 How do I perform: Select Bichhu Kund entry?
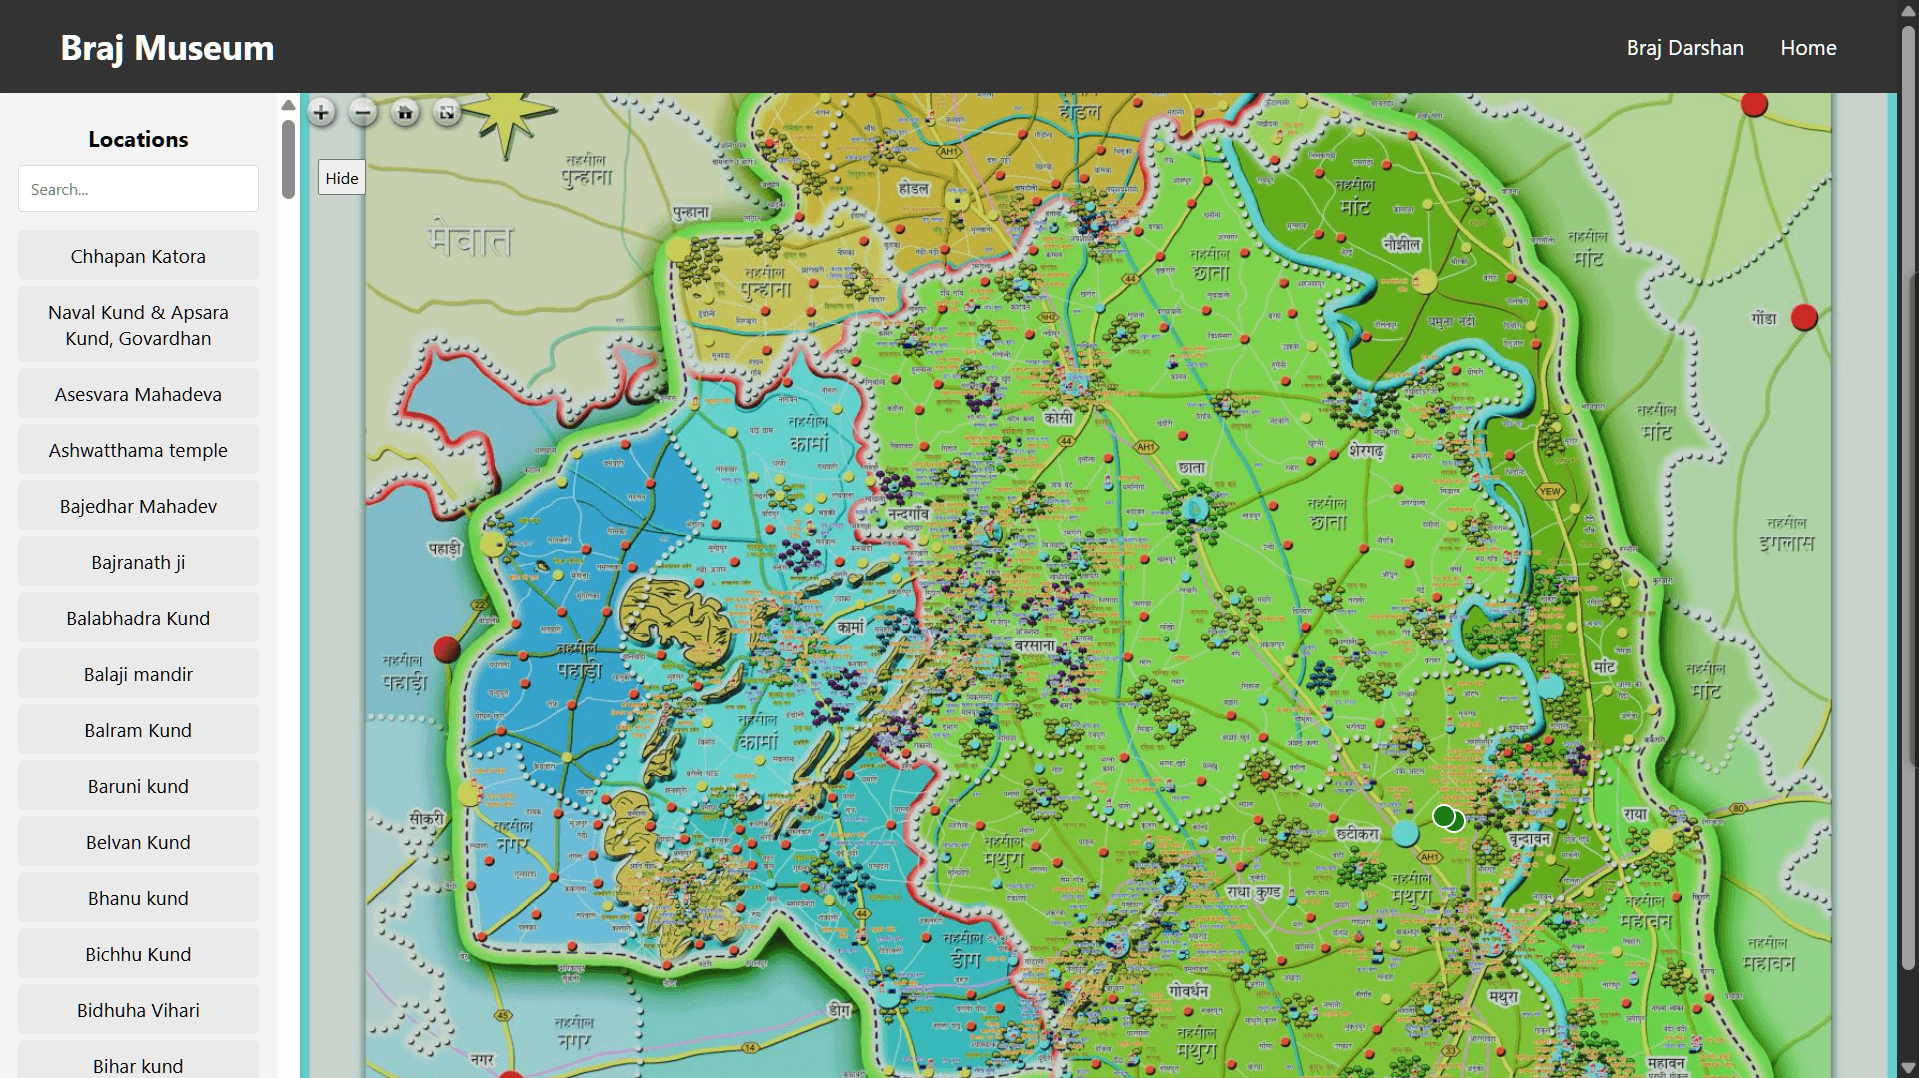click(138, 954)
